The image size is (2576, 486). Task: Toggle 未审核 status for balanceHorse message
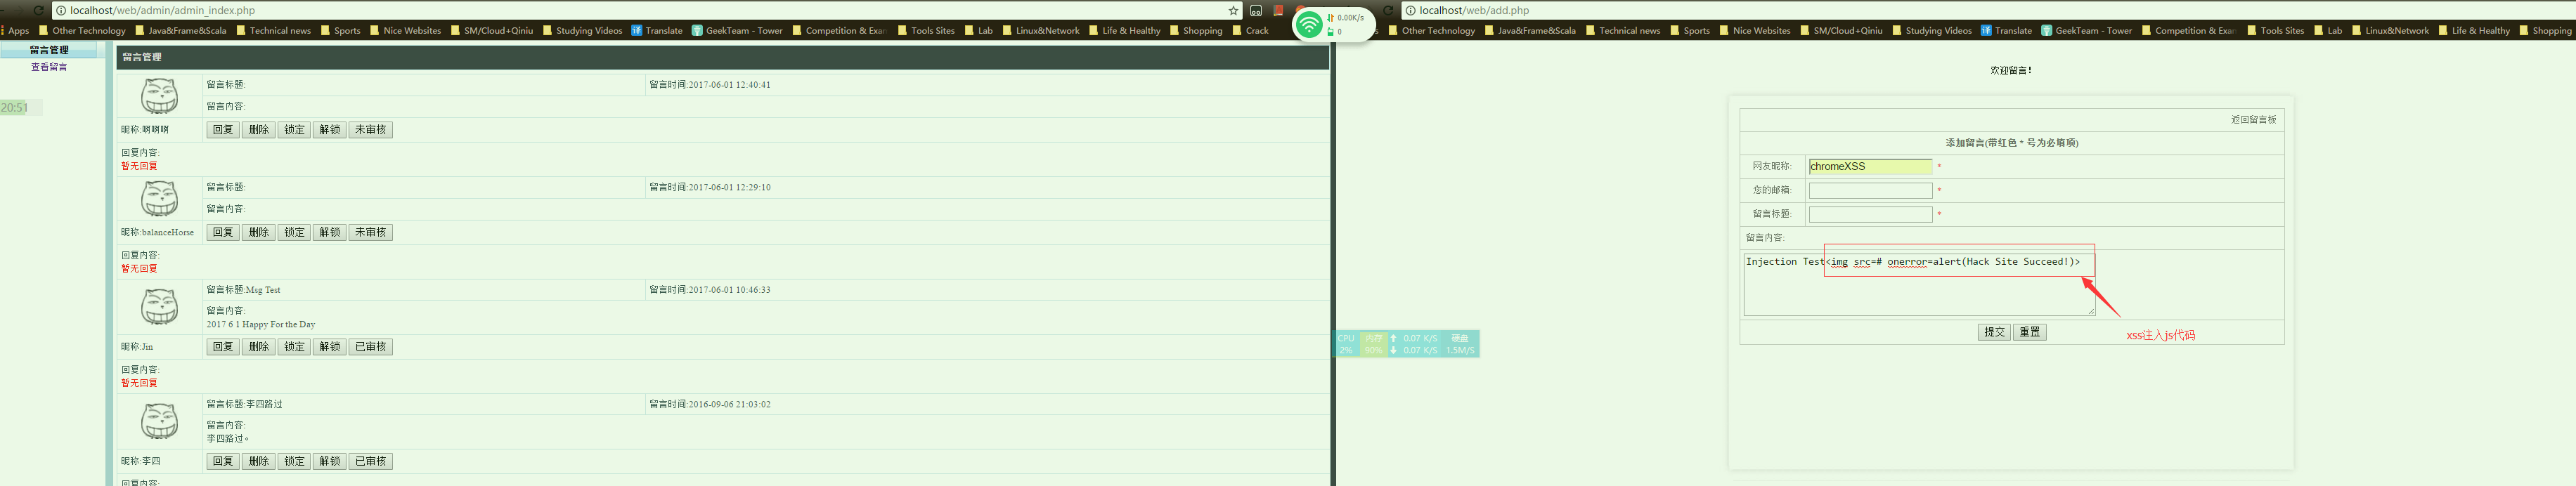coord(370,232)
